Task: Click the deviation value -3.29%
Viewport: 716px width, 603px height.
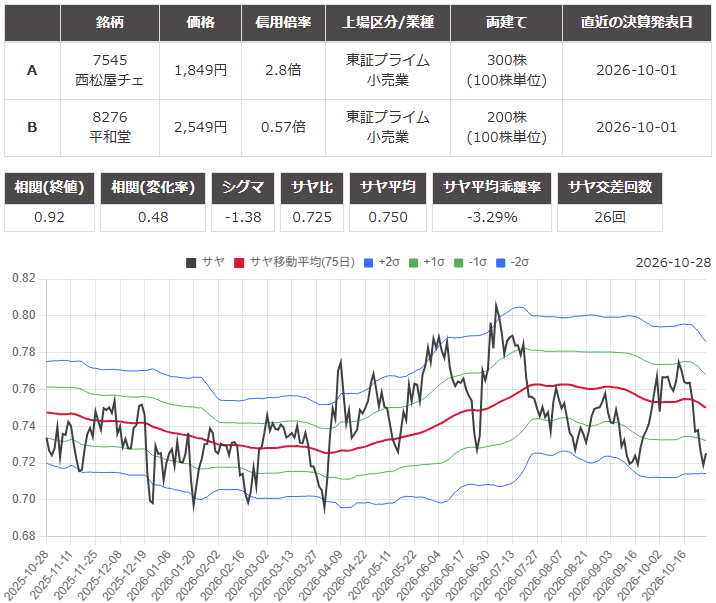Action: coord(492,217)
